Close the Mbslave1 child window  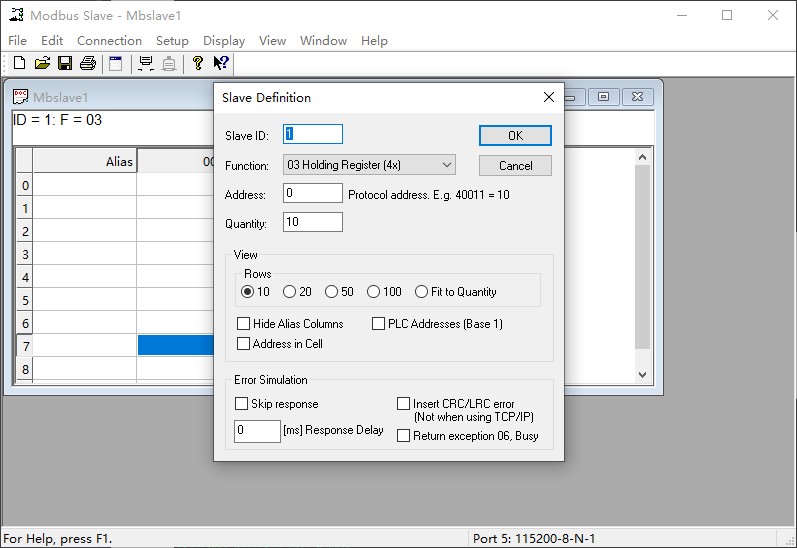point(637,97)
